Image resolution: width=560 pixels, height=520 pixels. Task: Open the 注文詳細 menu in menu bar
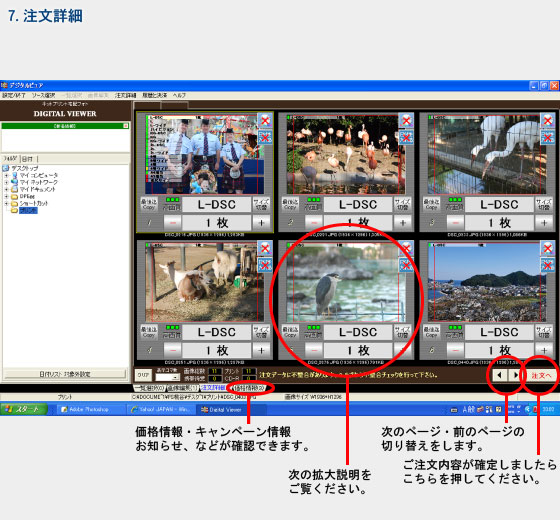point(125,95)
